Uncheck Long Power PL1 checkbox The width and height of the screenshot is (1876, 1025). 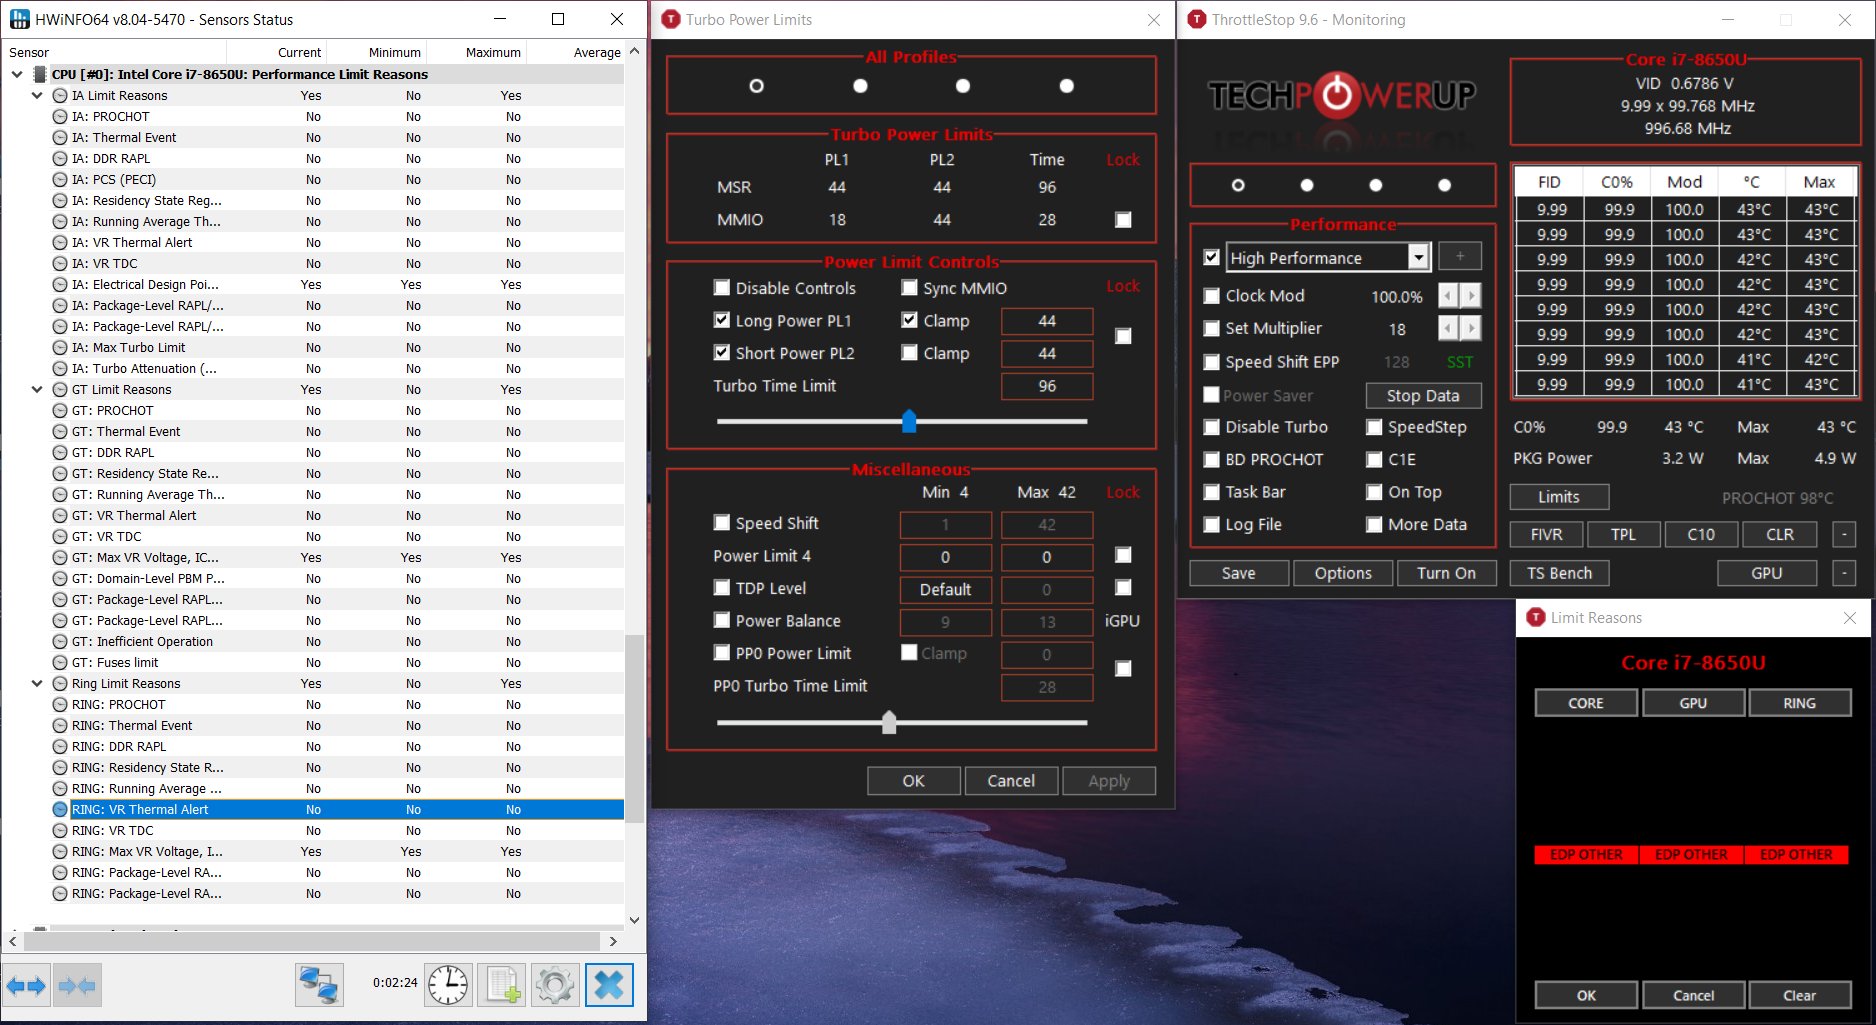click(x=721, y=321)
